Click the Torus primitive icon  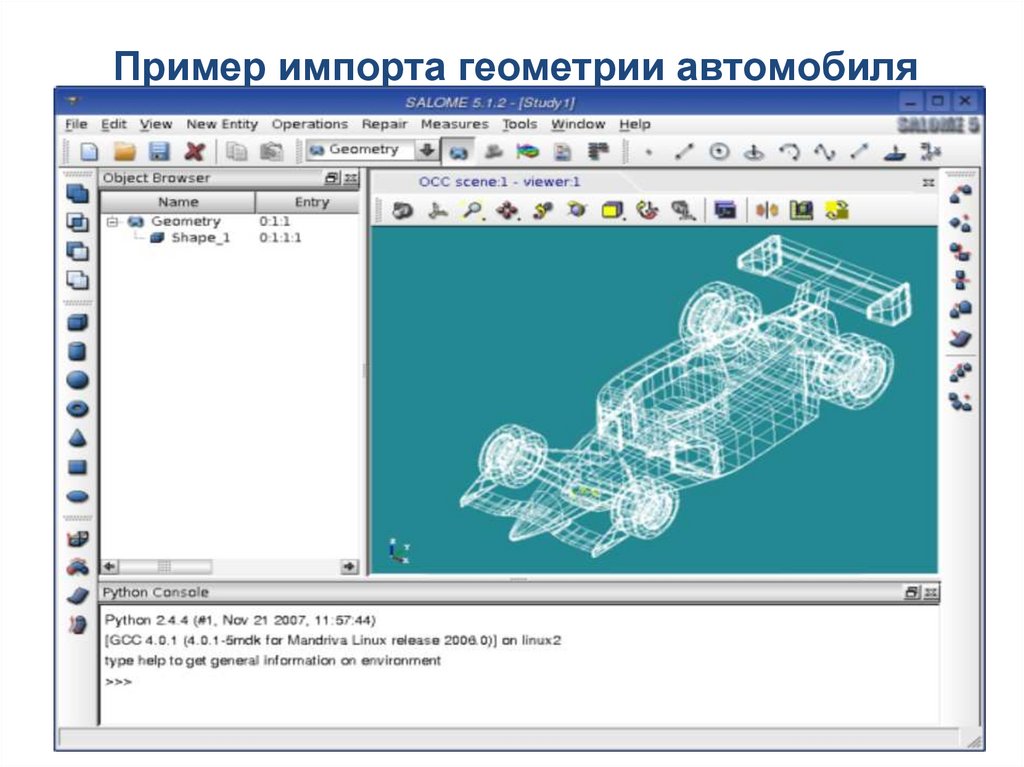click(77, 409)
